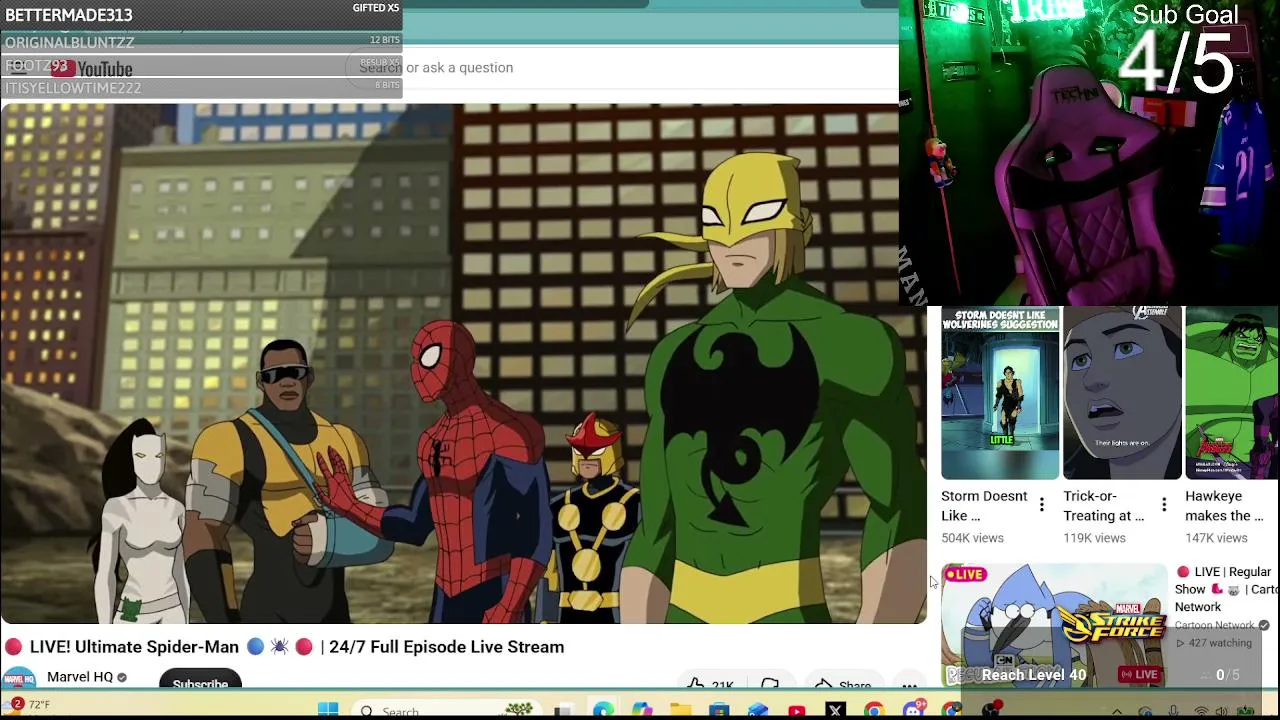Open the Marvel HQ channel name link

80,677
